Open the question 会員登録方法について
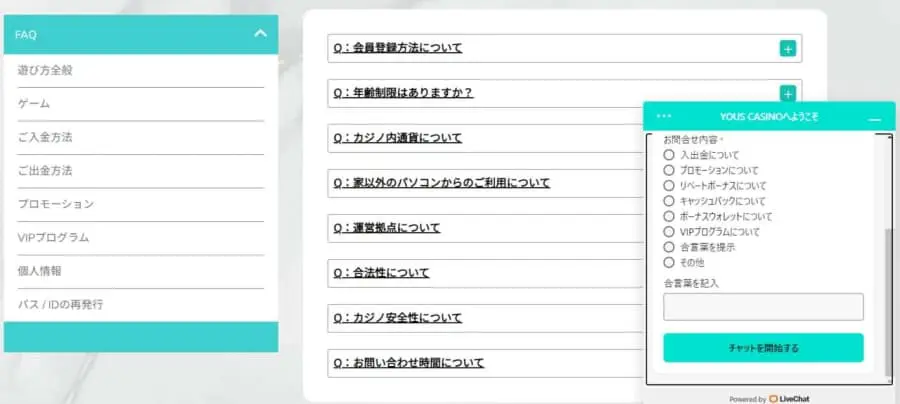 pos(398,48)
